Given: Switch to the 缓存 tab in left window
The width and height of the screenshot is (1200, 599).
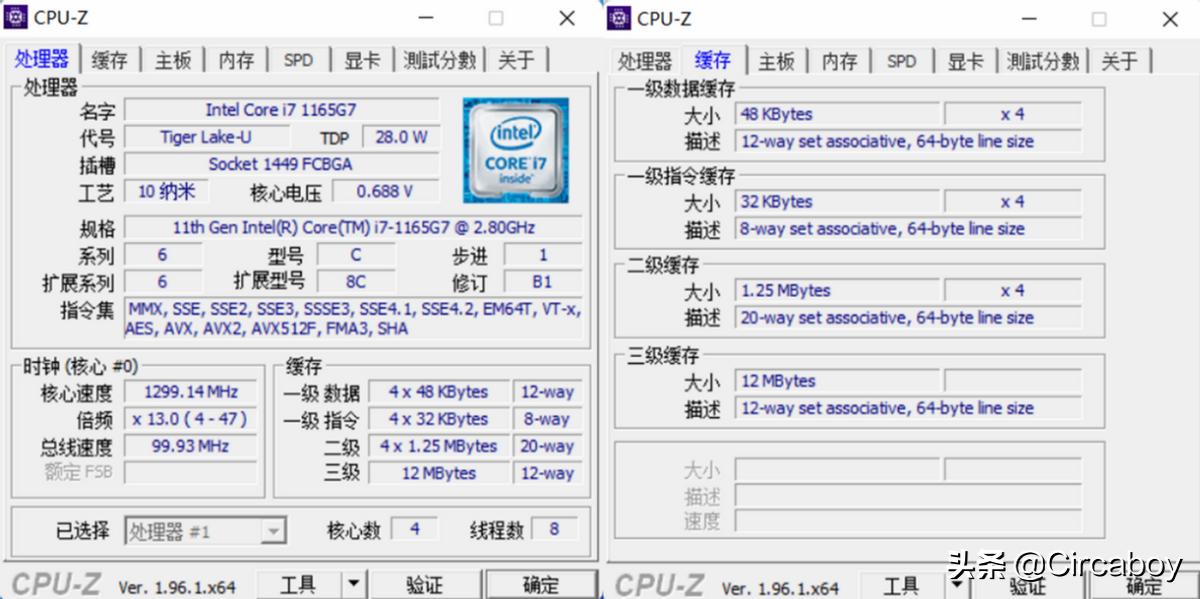Looking at the screenshot, I should click(x=109, y=59).
